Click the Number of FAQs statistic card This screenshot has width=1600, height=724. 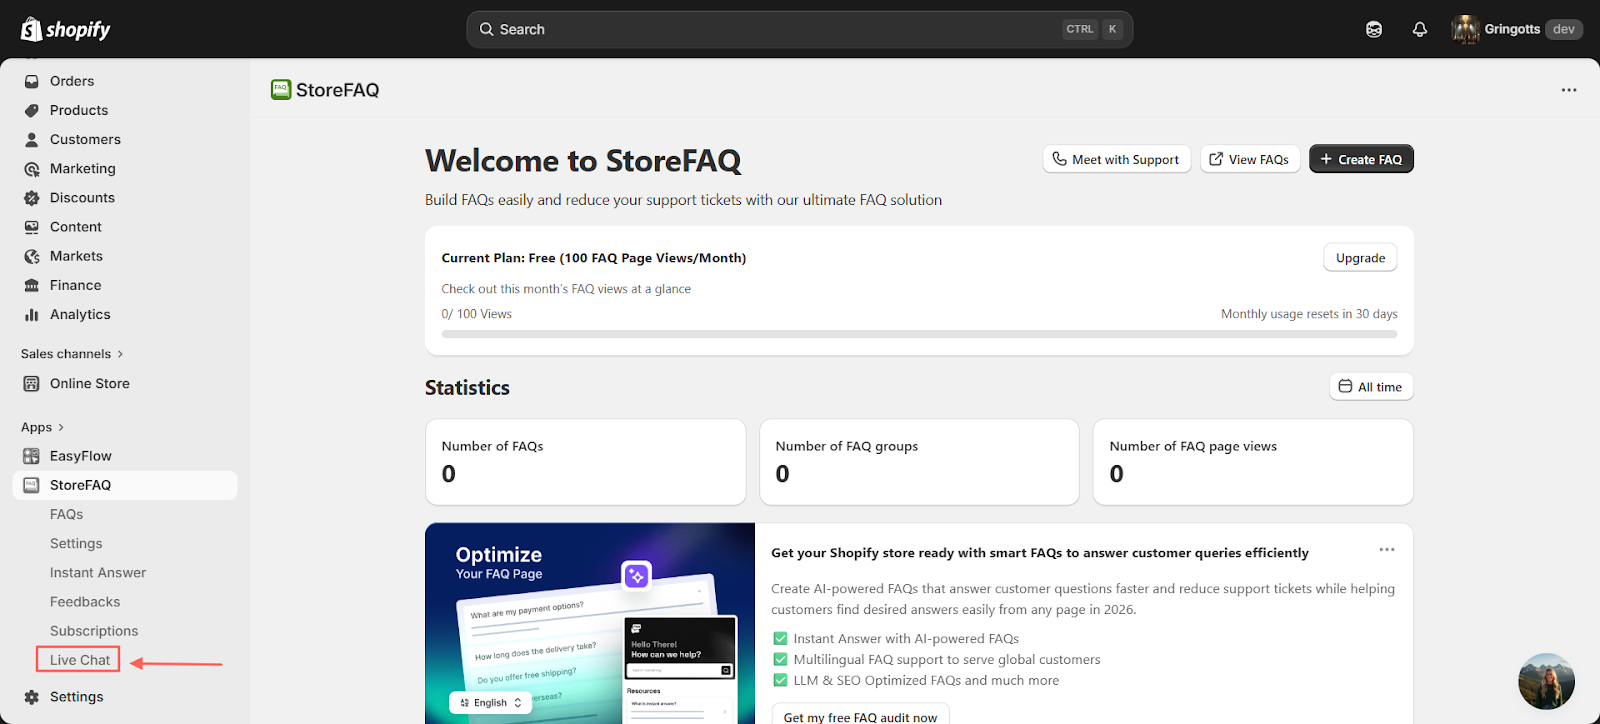tap(586, 462)
